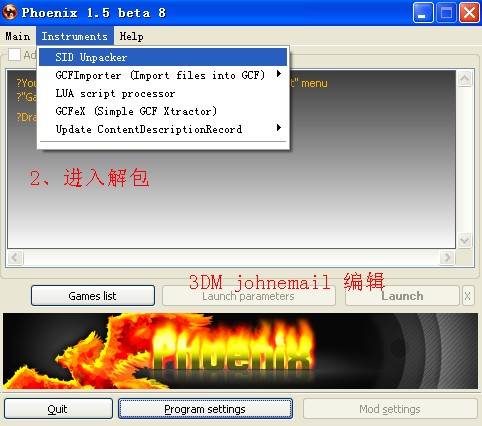
Task: Toggle the checkbox below the Main menu
Action: tap(14, 55)
